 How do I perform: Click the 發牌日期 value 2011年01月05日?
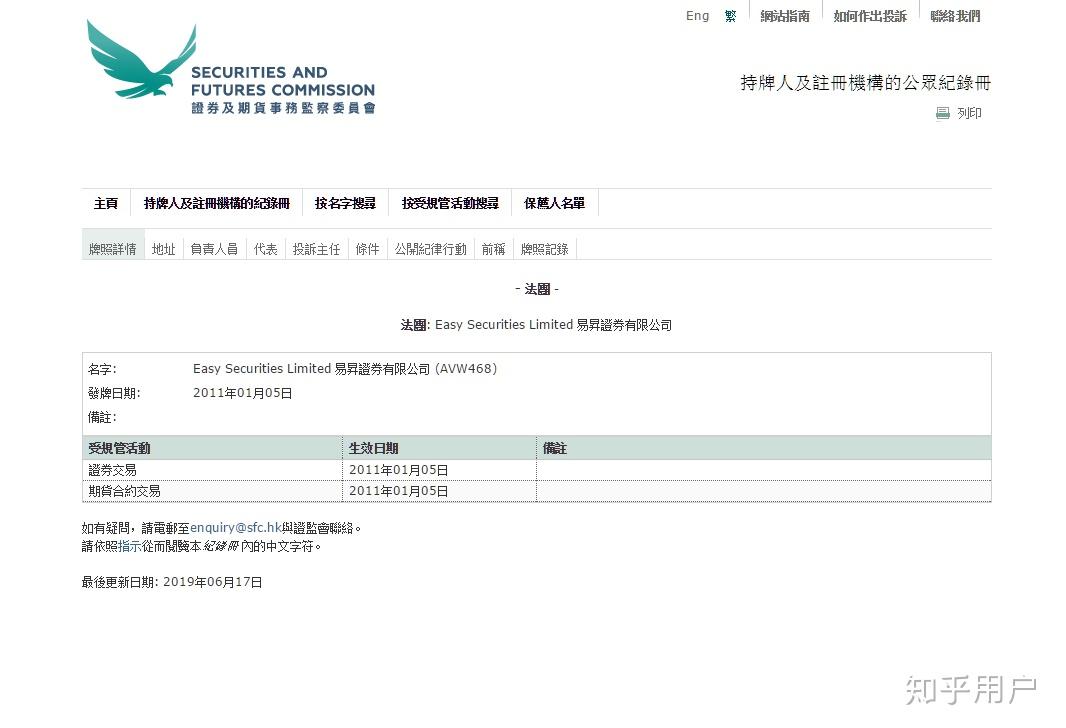(243, 393)
